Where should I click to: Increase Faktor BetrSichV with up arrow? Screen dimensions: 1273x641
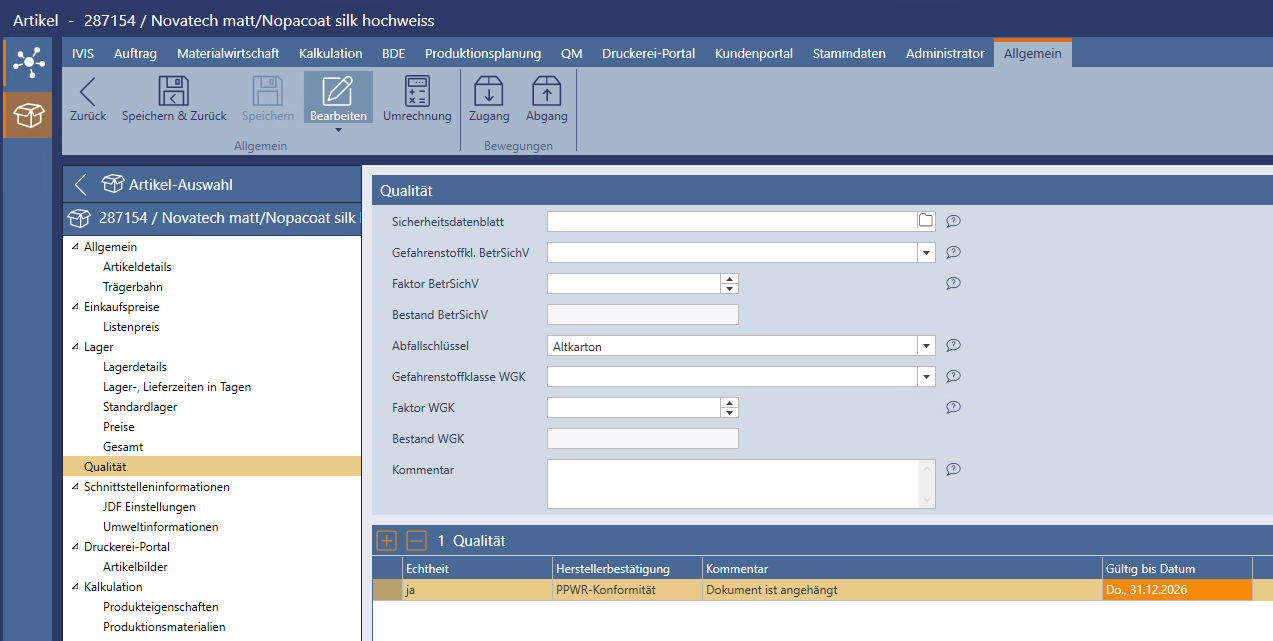(730, 279)
